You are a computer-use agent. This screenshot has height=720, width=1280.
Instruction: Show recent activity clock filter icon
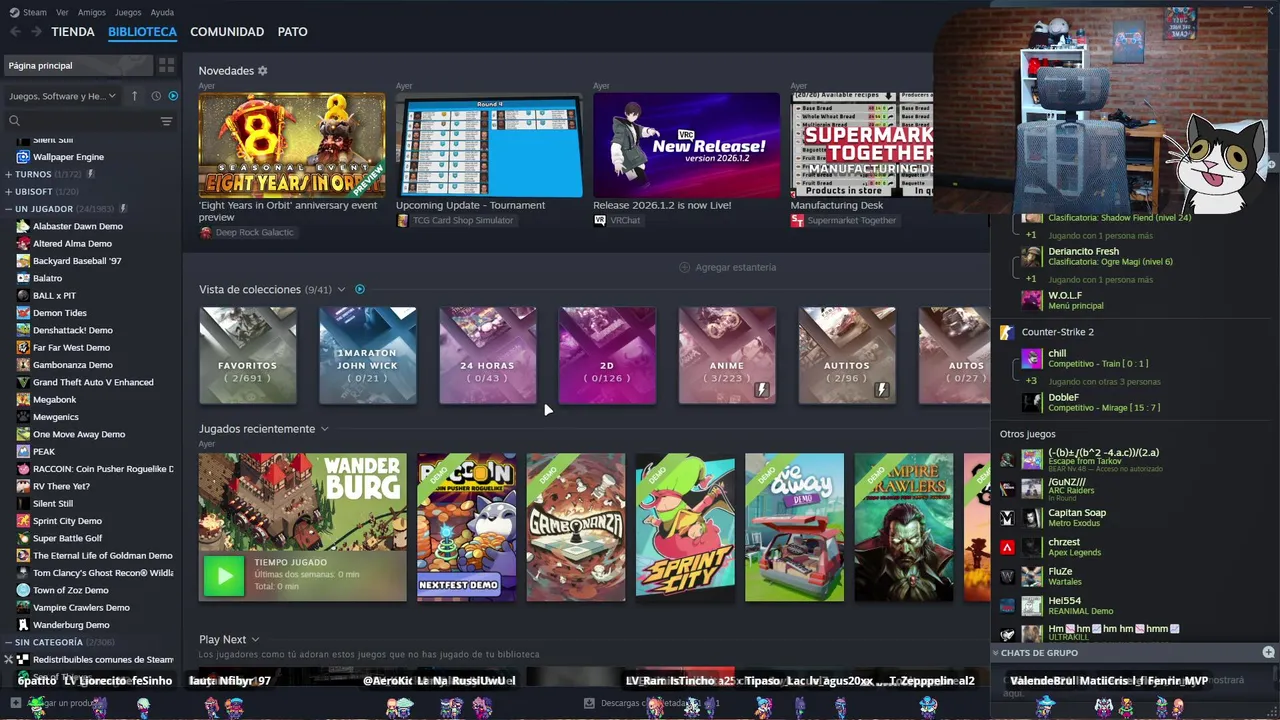coord(156,96)
